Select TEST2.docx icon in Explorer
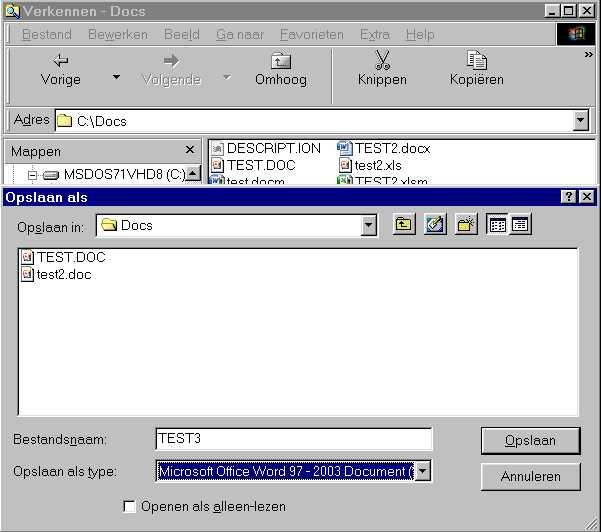This screenshot has height=532, width=601. (x=344, y=148)
